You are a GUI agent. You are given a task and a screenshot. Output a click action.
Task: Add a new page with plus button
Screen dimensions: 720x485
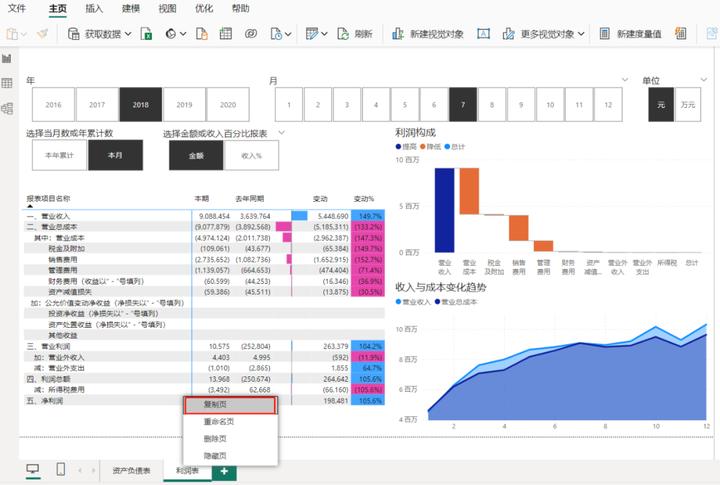tap(224, 471)
